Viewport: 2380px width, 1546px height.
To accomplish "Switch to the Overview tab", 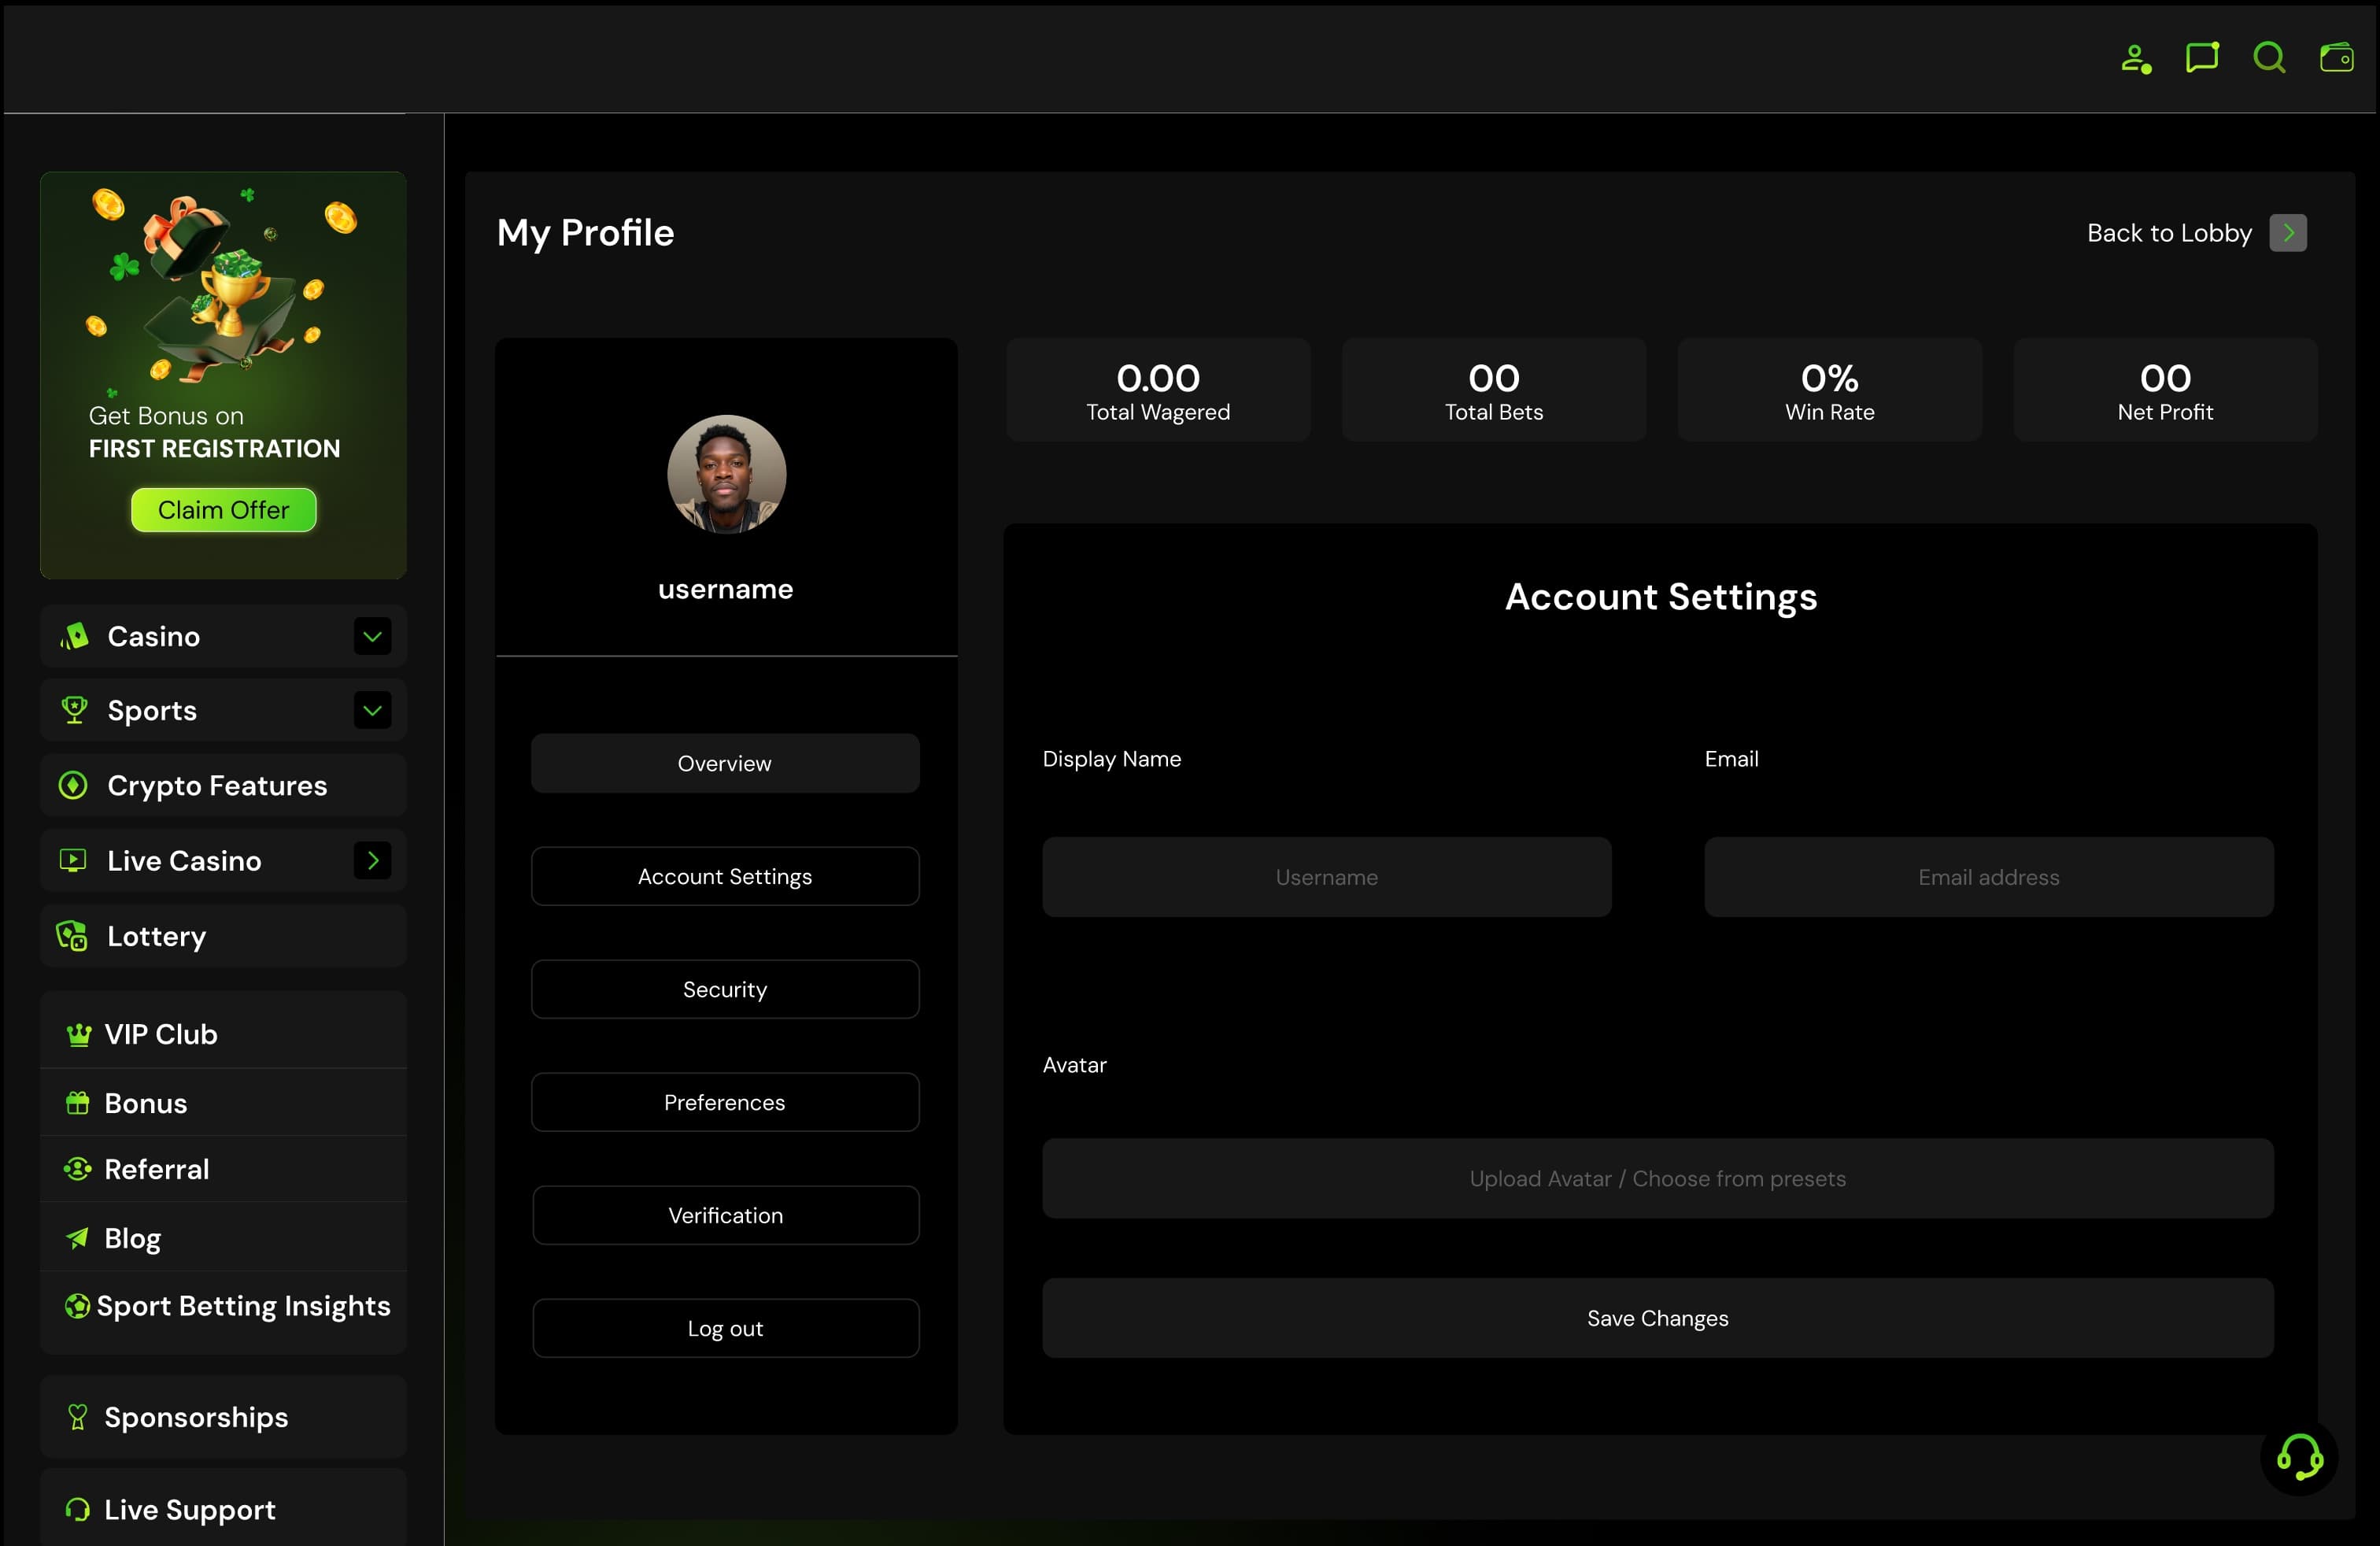I will (725, 763).
